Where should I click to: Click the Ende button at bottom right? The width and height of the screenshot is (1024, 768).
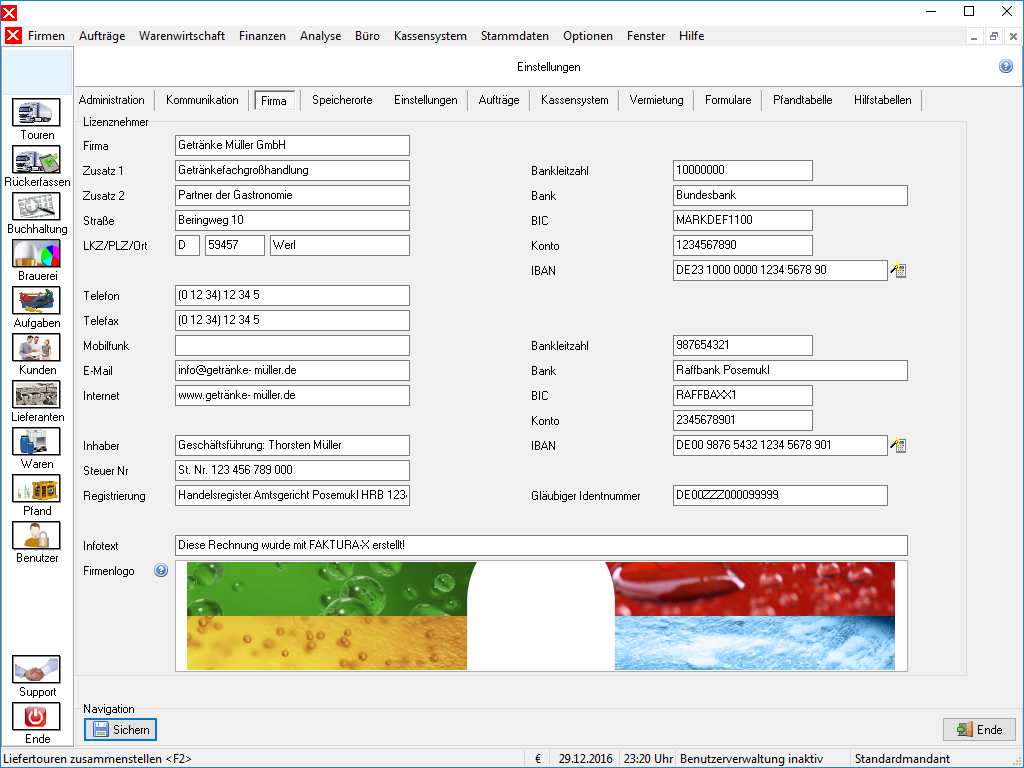click(979, 729)
